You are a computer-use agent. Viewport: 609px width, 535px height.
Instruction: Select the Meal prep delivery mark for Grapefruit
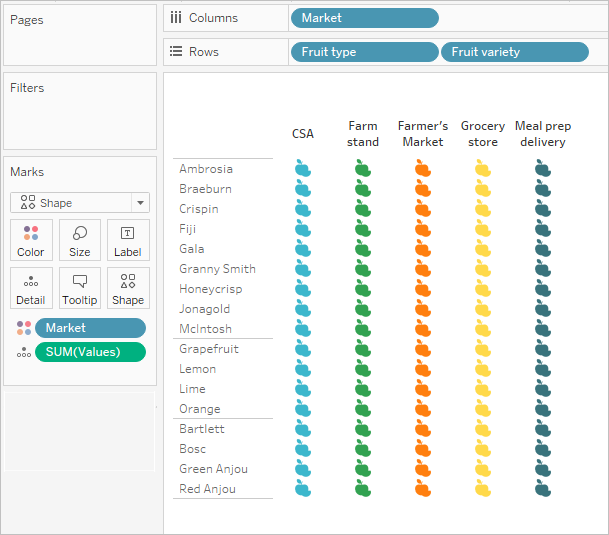point(543,349)
